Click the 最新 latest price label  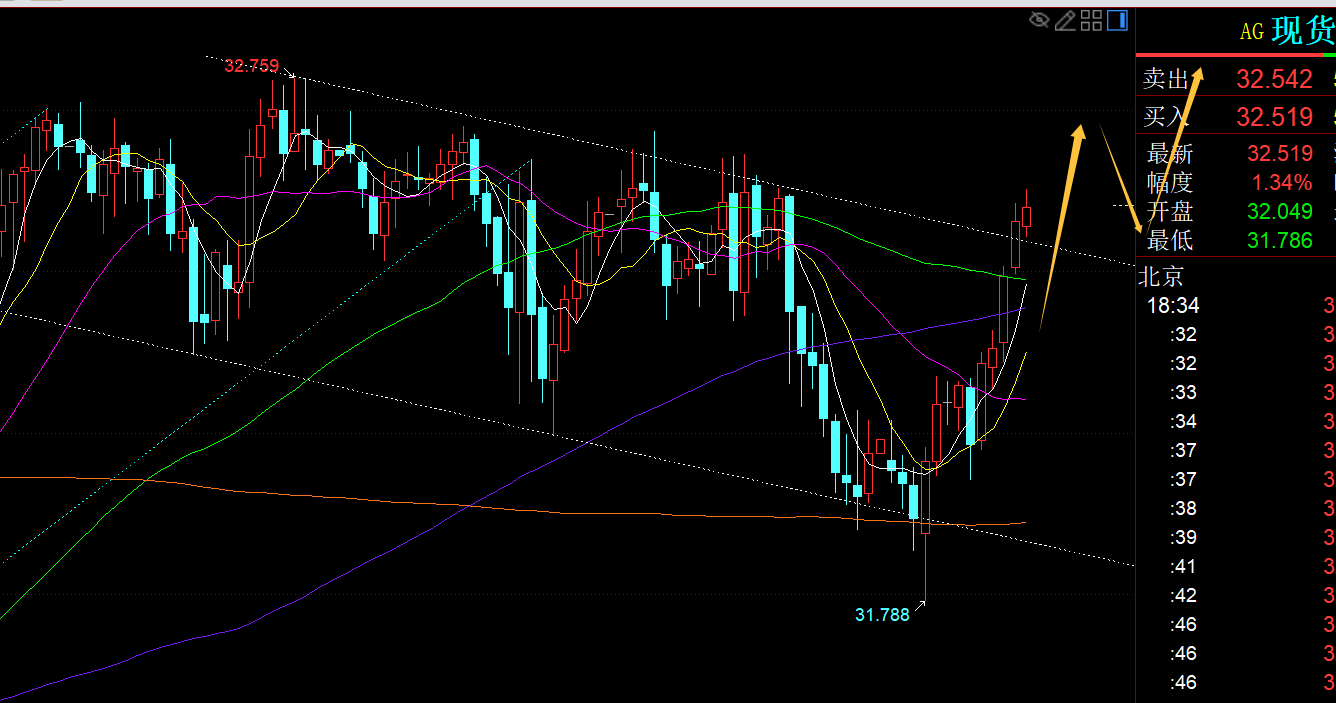point(1170,154)
